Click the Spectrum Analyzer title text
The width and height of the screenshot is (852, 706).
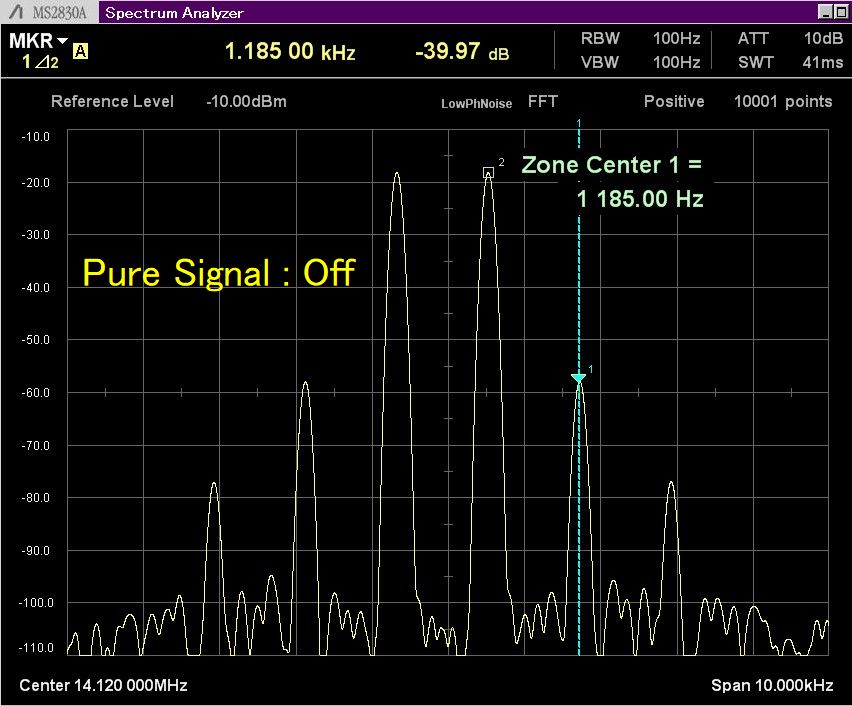tap(174, 13)
